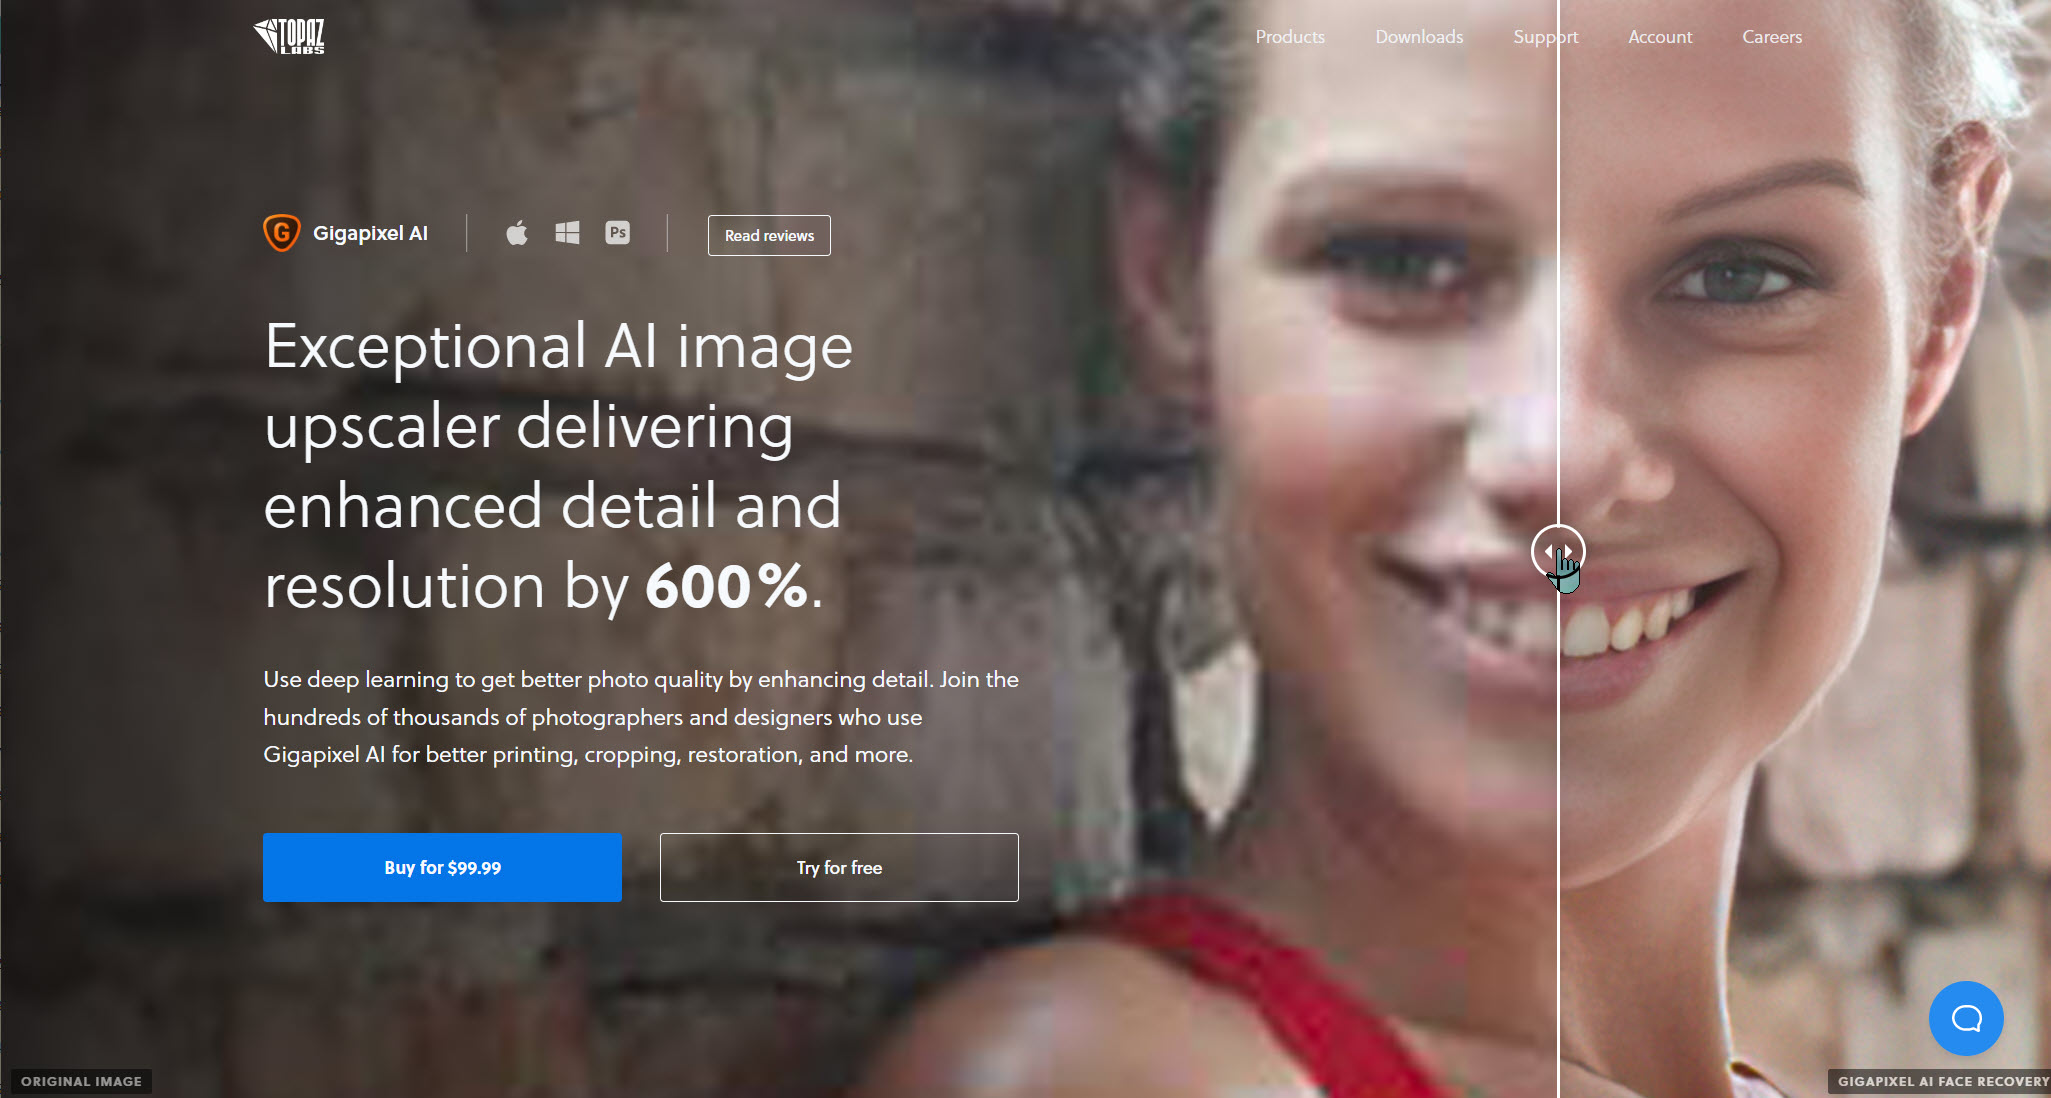Click the Read reviews link
The width and height of the screenshot is (2051, 1098).
click(x=768, y=235)
